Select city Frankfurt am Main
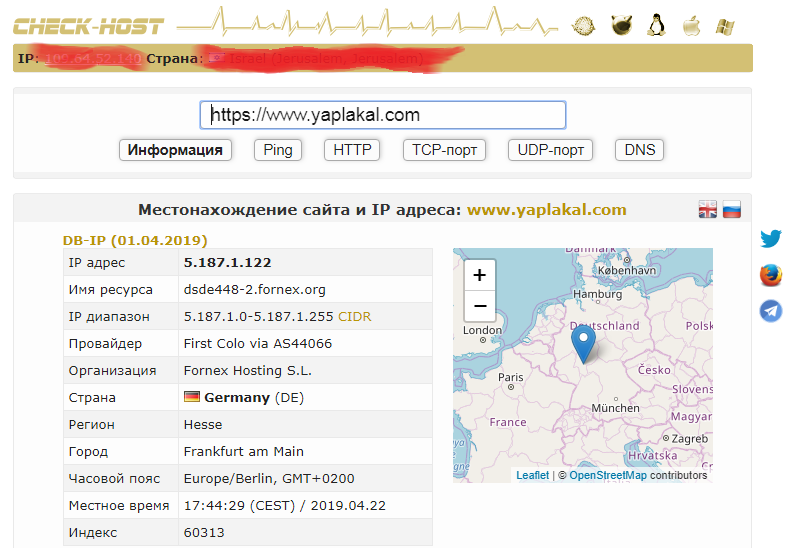This screenshot has height=548, width=803. tap(244, 452)
